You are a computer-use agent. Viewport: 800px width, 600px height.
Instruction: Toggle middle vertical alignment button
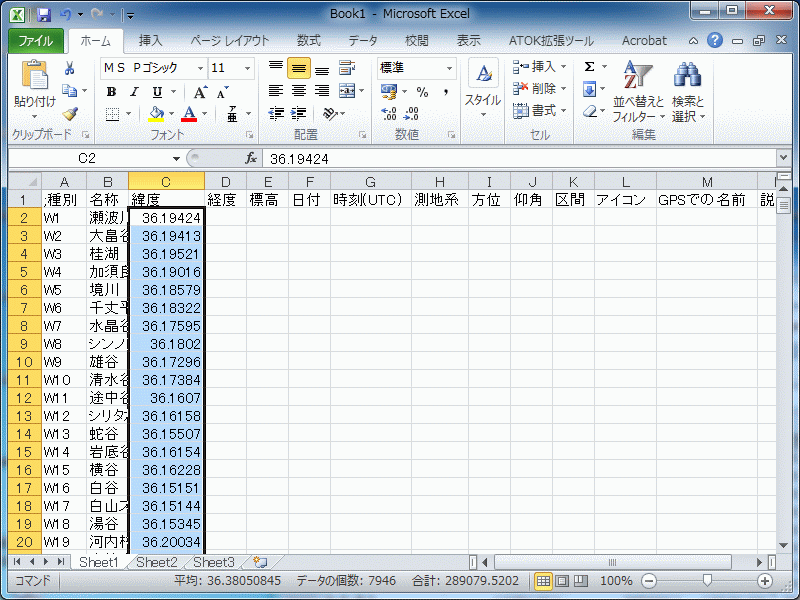click(x=298, y=69)
